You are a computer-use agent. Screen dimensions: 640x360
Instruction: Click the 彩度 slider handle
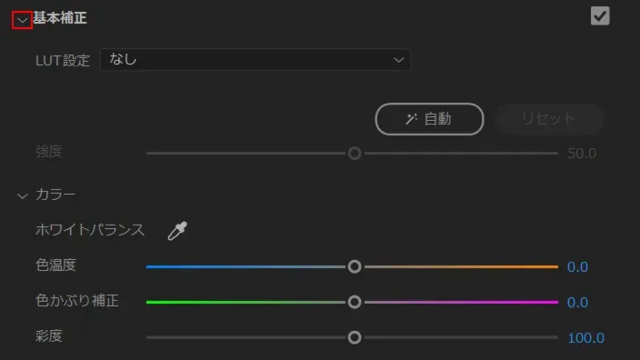[x=354, y=338]
